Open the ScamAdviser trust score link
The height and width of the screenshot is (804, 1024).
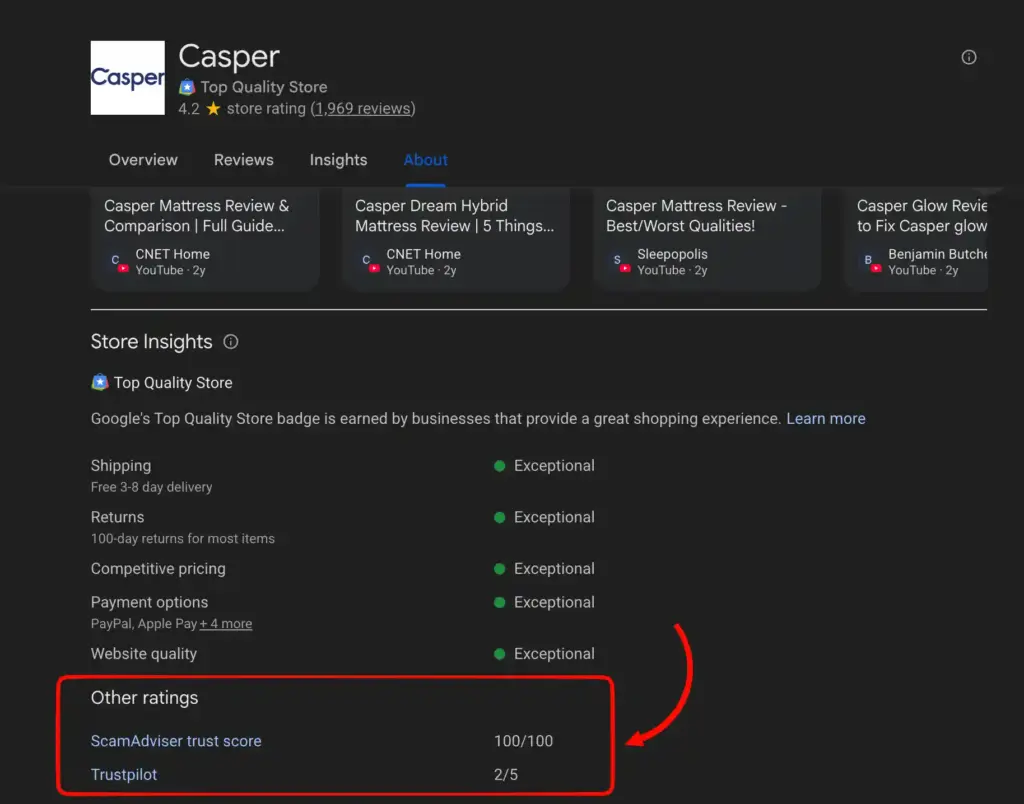pos(176,741)
